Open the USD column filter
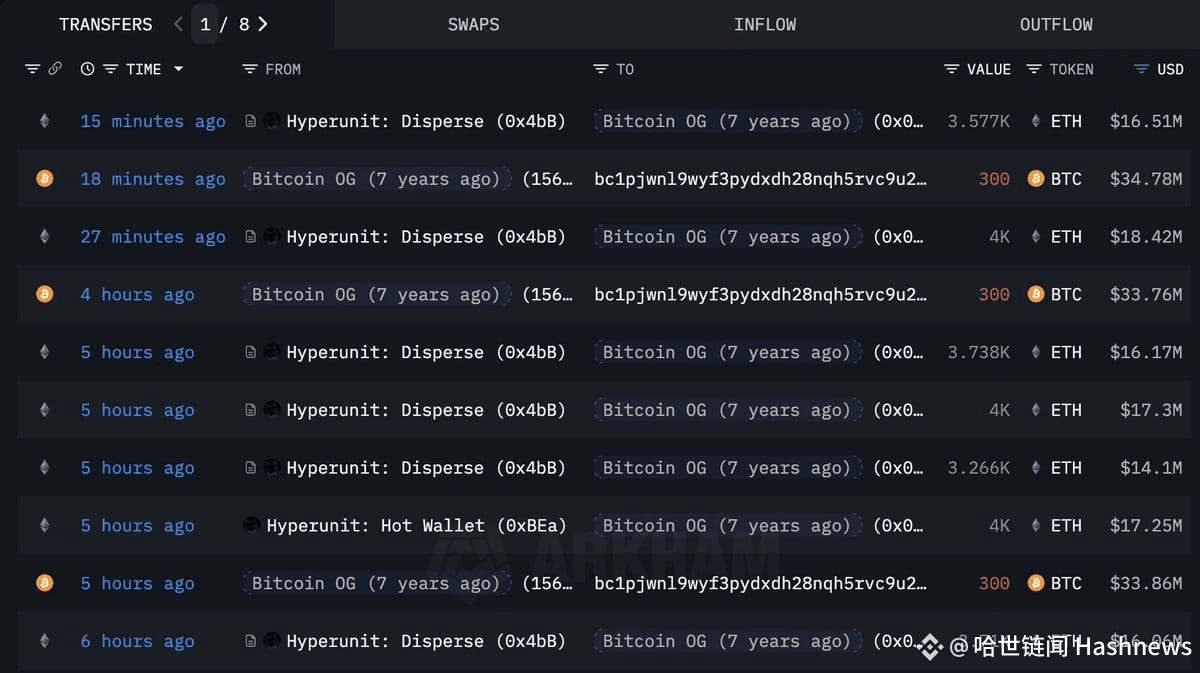The width and height of the screenshot is (1200, 673). click(x=1141, y=69)
